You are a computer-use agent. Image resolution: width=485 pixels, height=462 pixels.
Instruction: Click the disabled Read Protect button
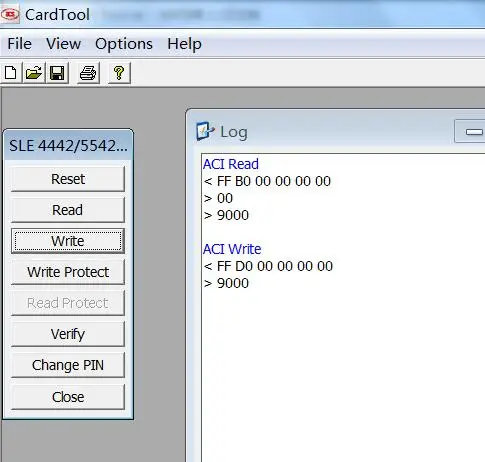[68, 303]
